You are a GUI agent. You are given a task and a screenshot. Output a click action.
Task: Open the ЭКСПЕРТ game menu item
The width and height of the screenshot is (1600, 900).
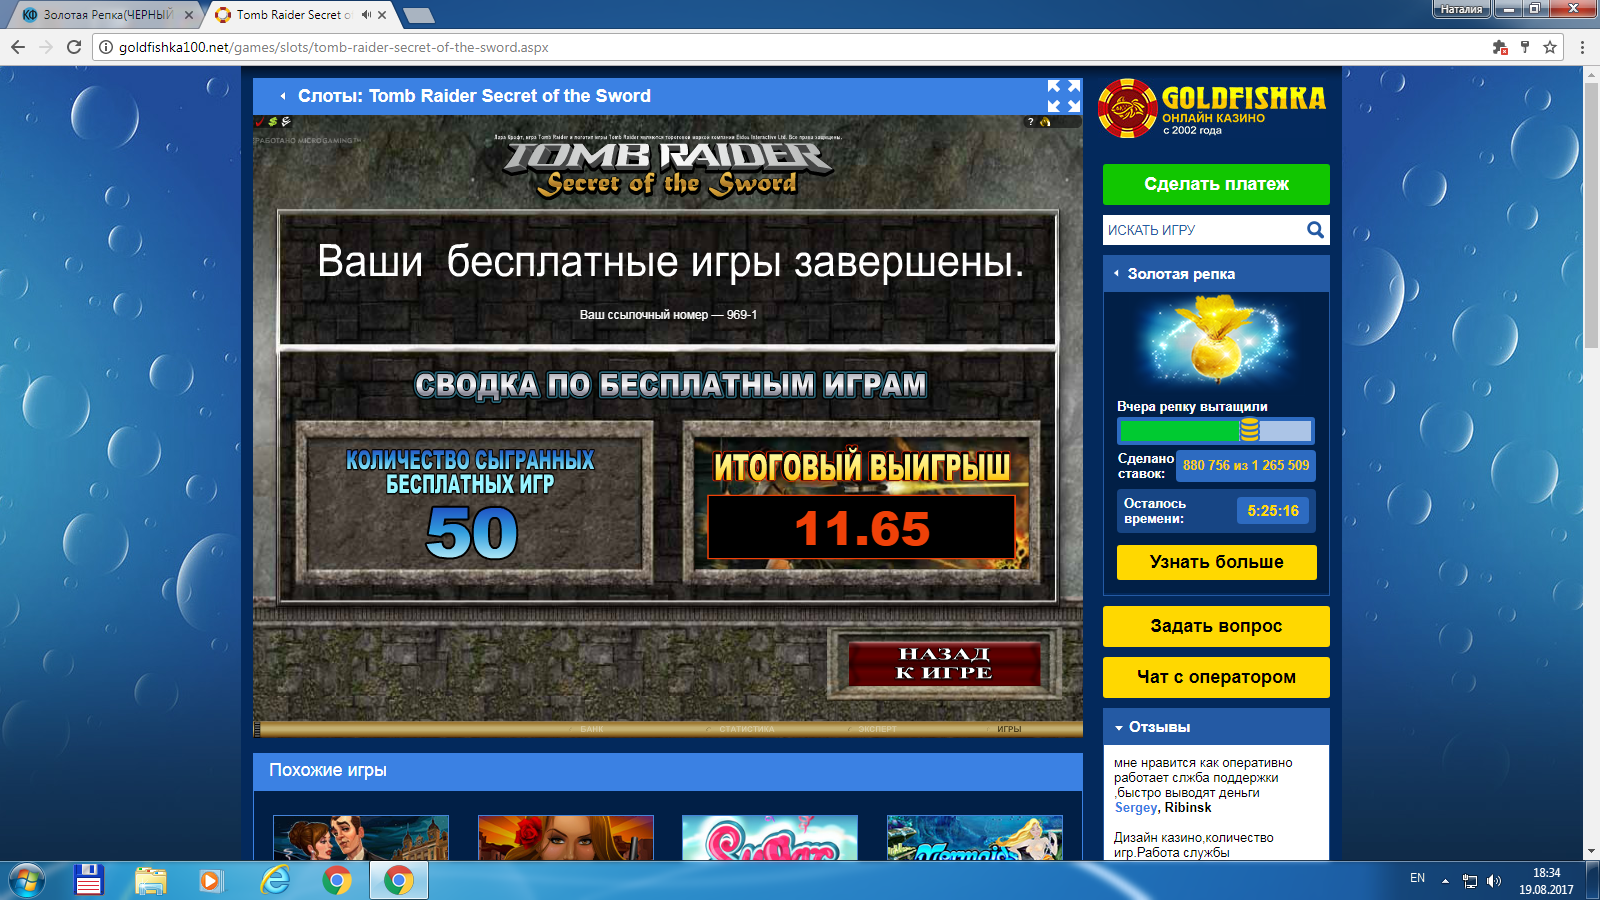(877, 729)
